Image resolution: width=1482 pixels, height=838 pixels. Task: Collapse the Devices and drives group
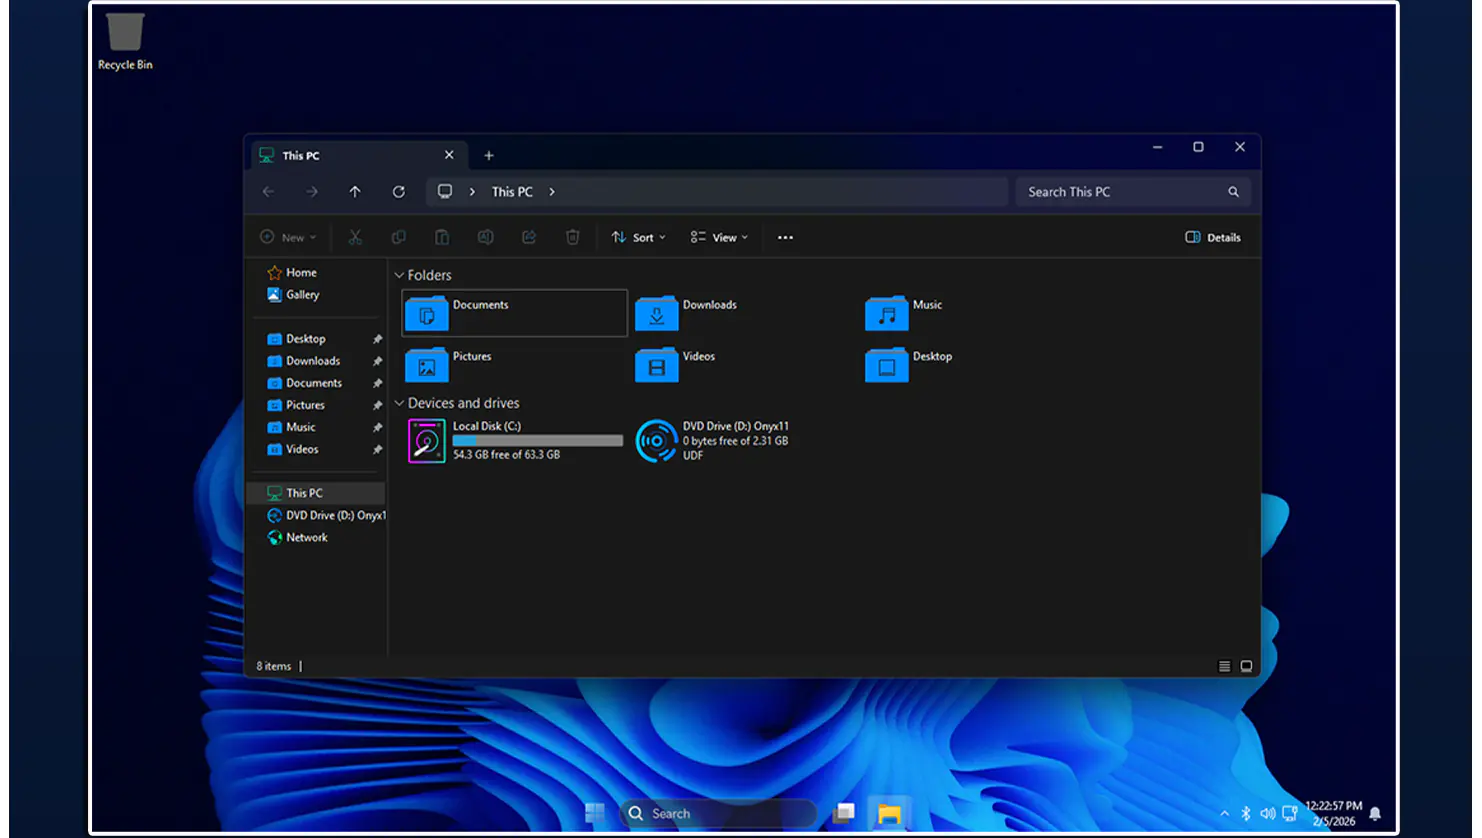click(399, 403)
